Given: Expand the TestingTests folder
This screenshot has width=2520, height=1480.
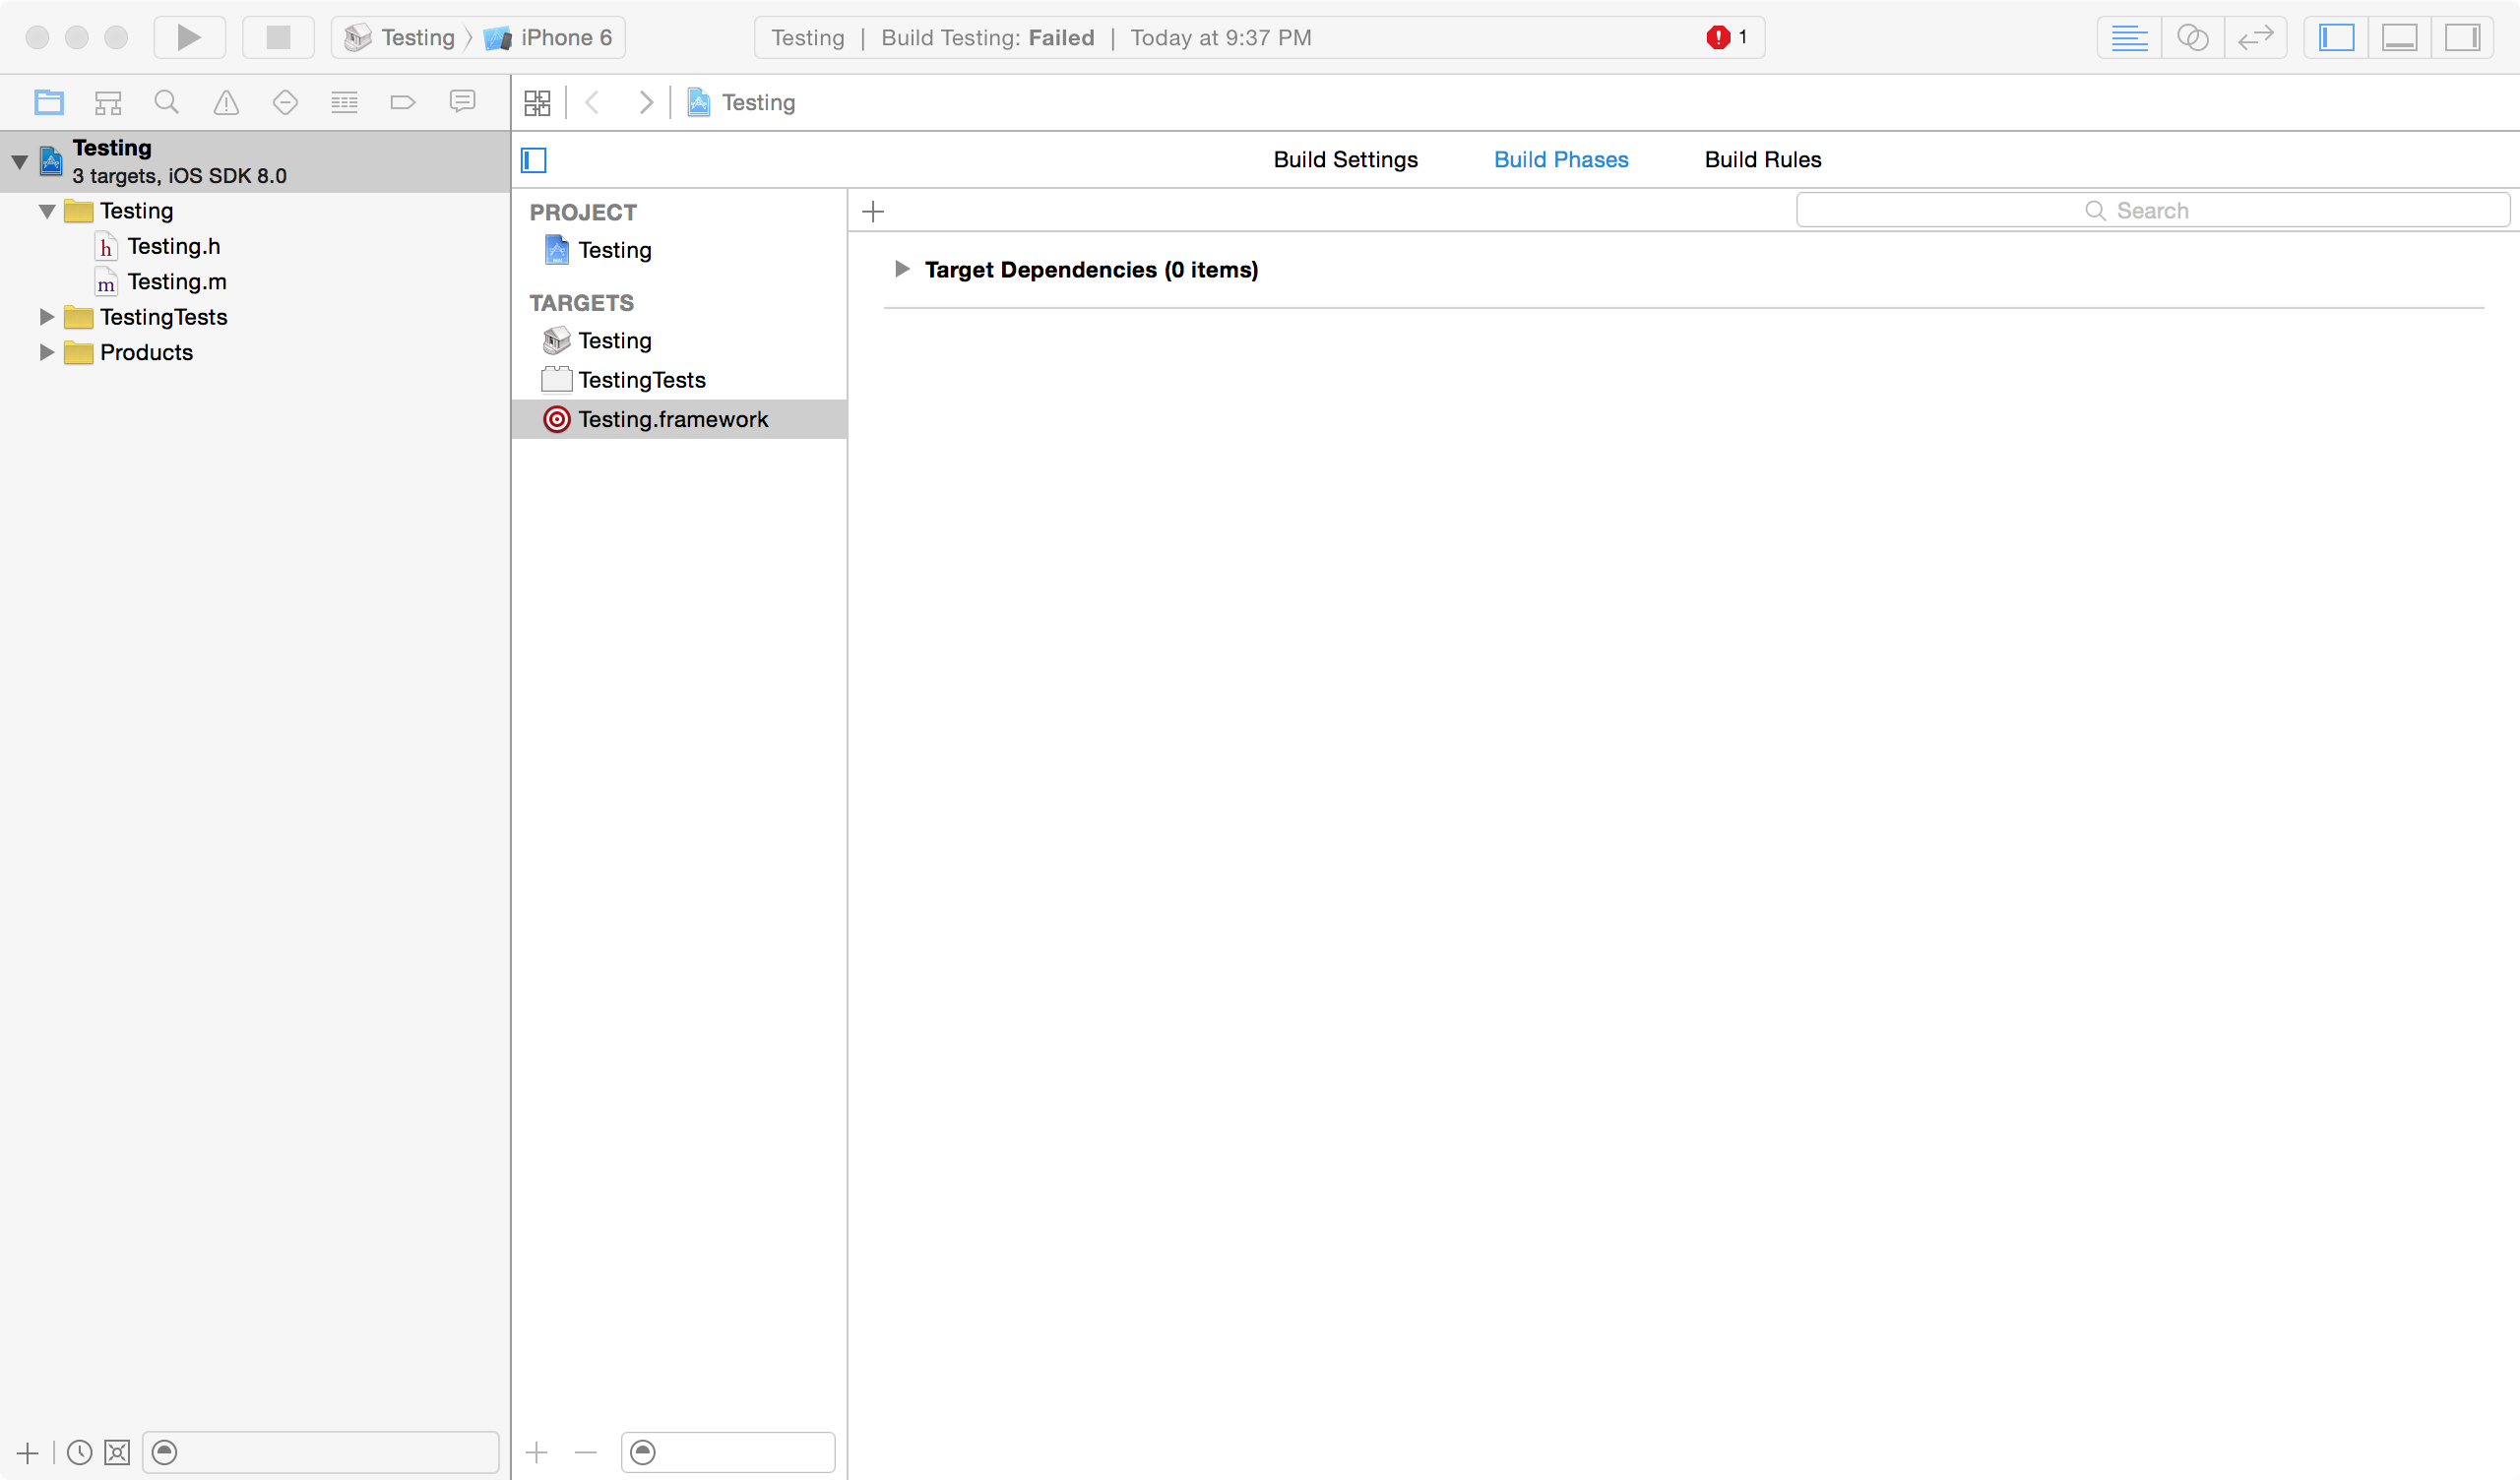Looking at the screenshot, I should tap(46, 317).
